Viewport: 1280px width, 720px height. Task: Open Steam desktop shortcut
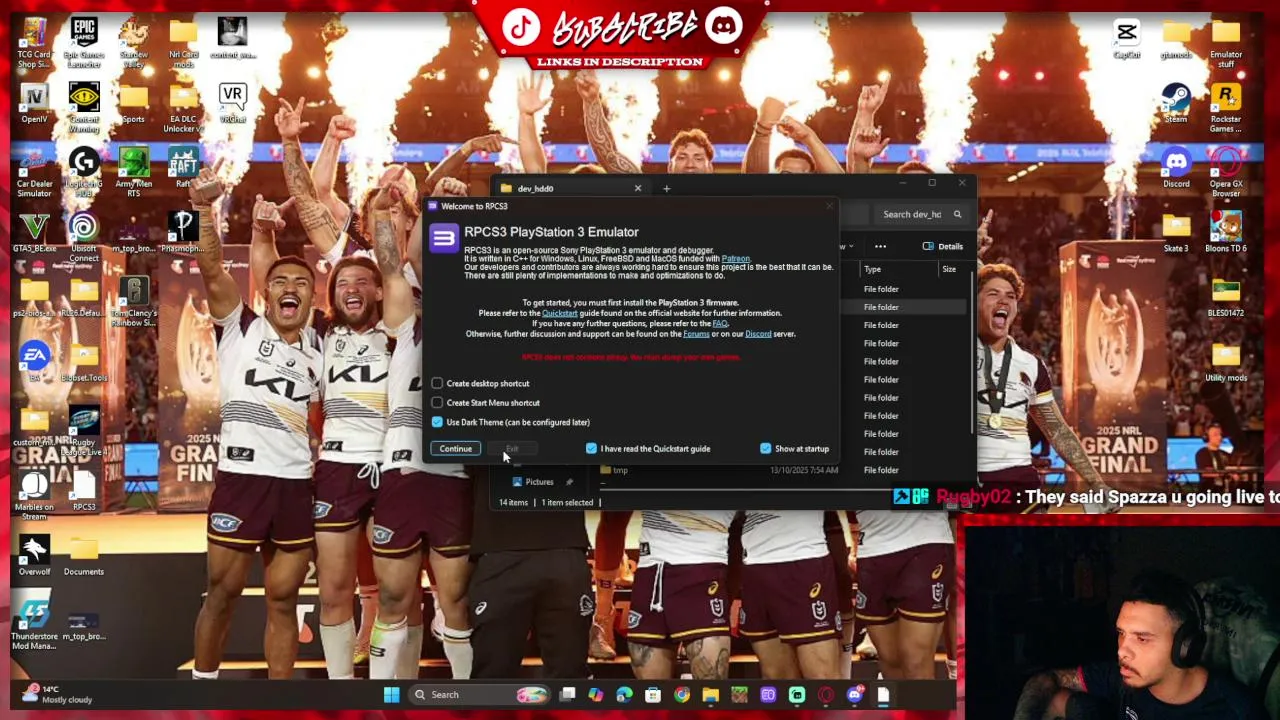[x=1176, y=104]
